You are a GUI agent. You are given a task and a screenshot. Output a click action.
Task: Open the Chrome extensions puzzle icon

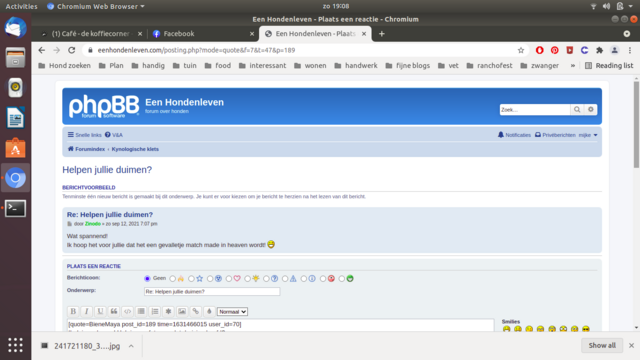[x=599, y=50]
